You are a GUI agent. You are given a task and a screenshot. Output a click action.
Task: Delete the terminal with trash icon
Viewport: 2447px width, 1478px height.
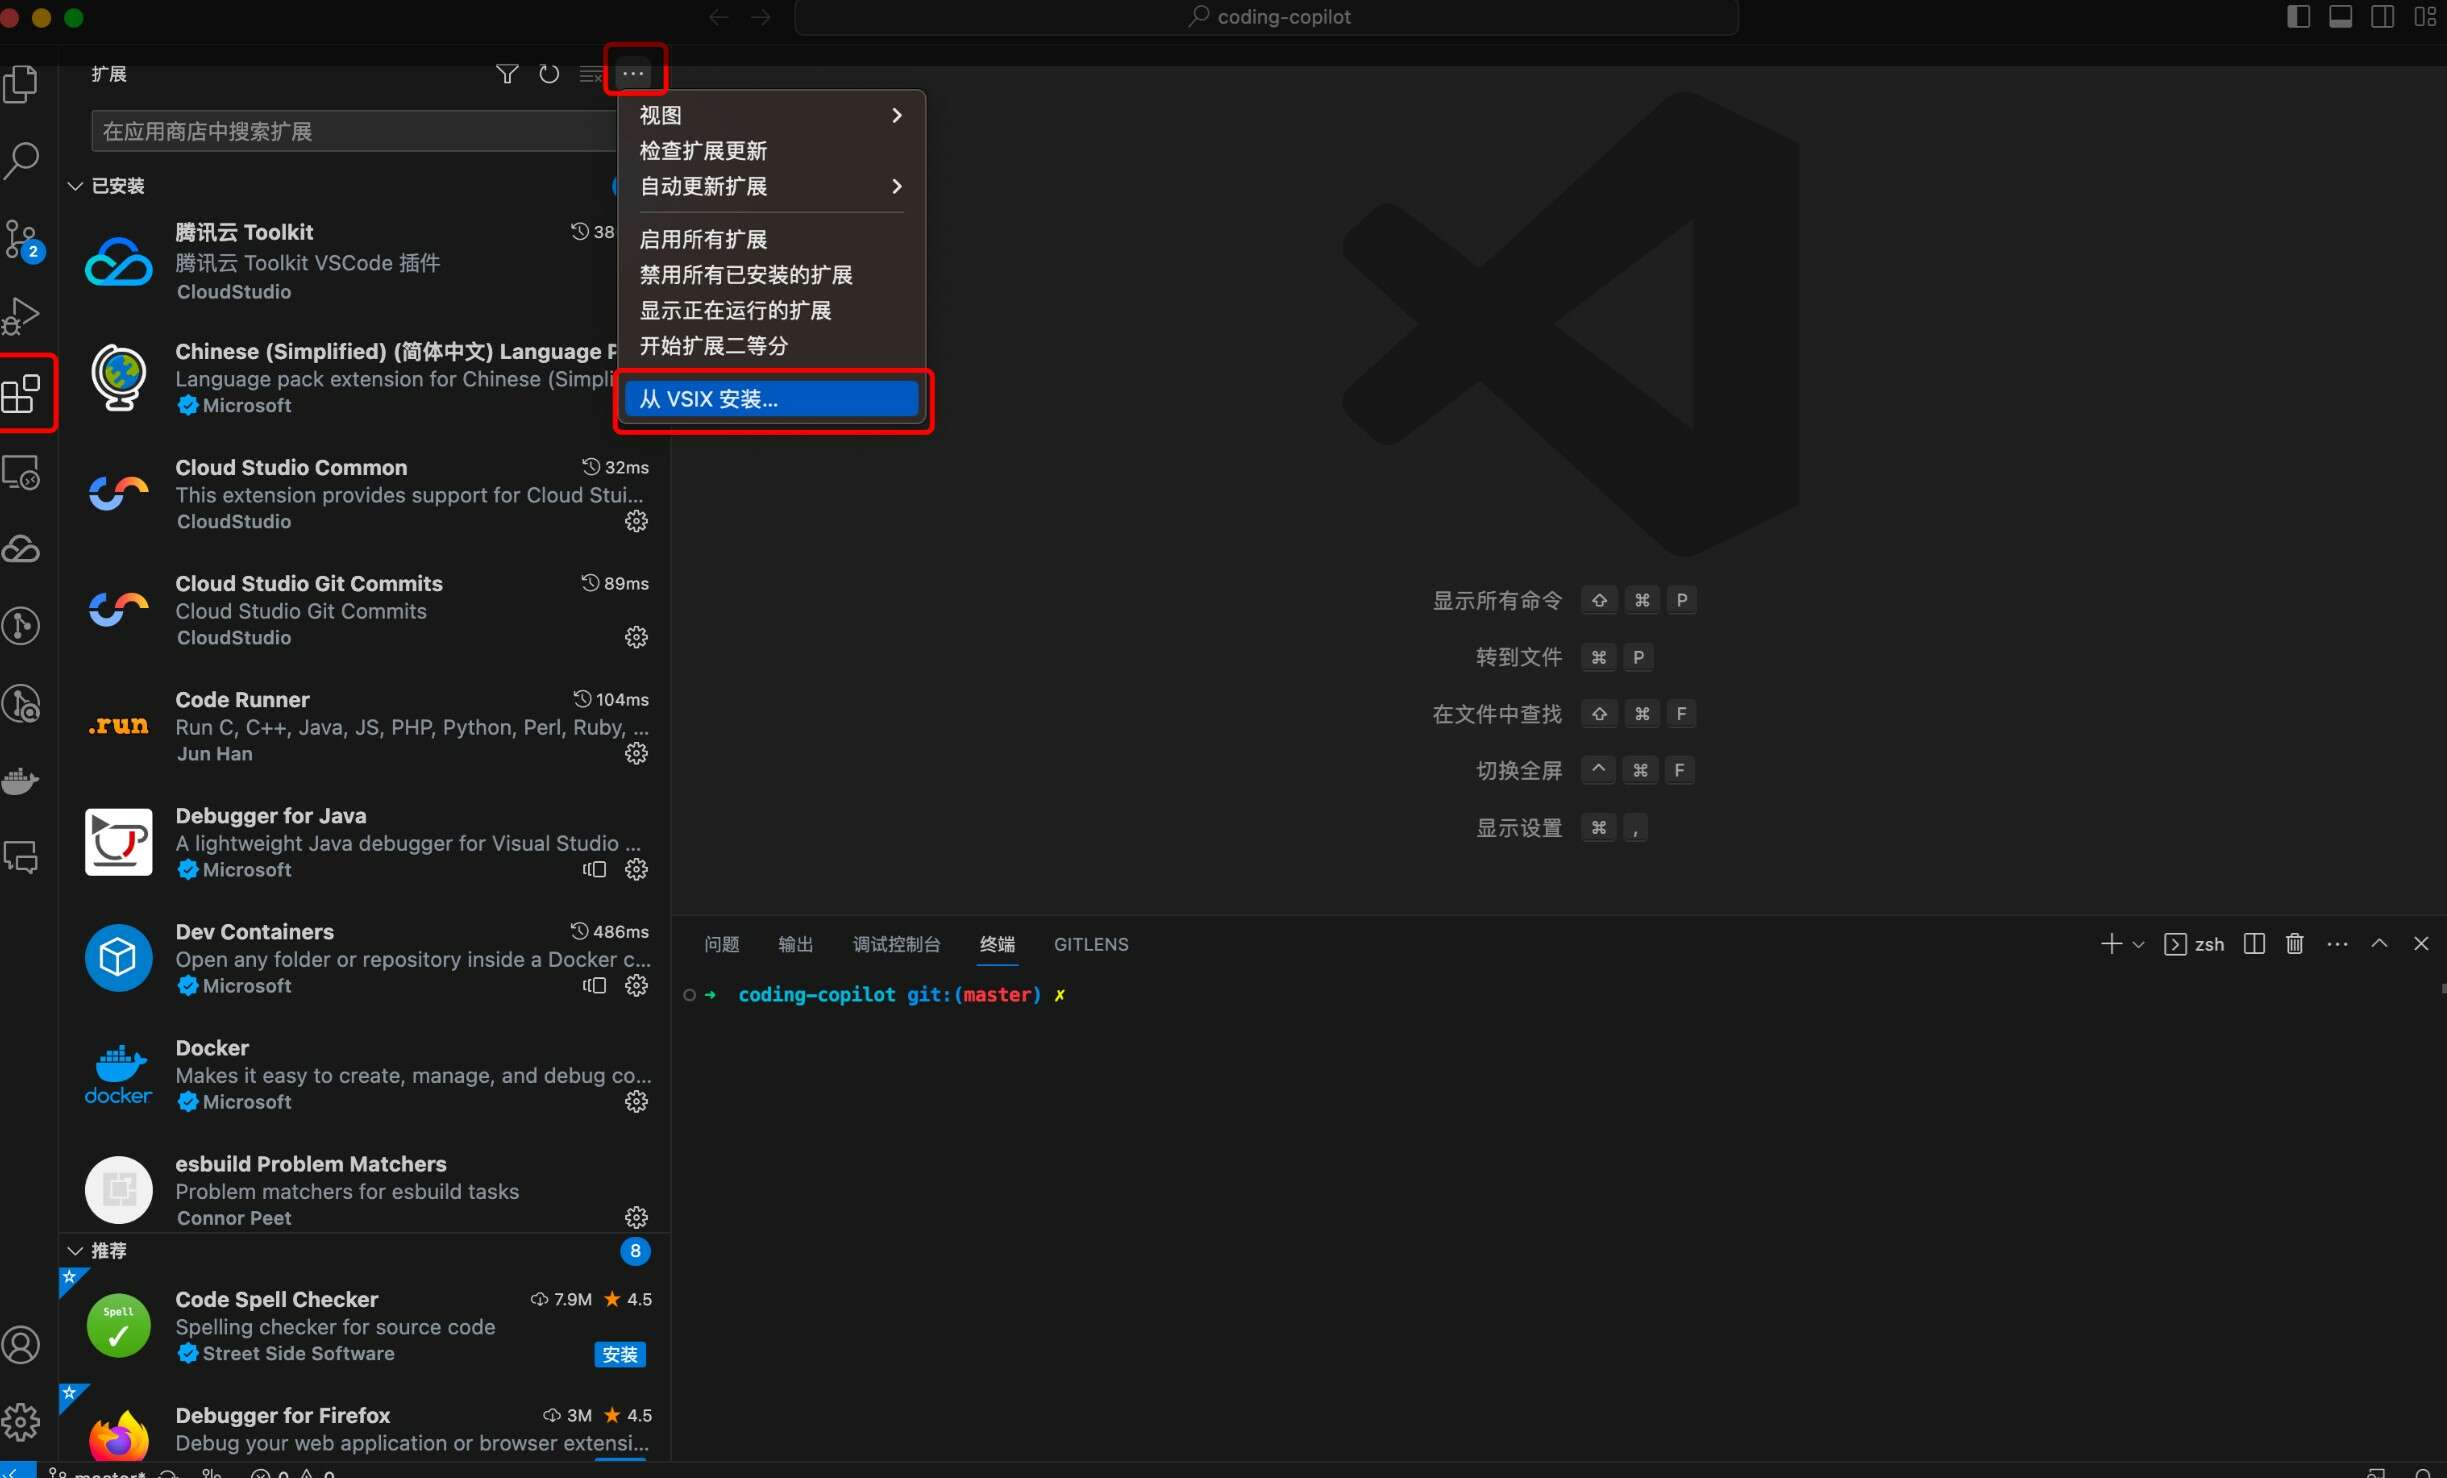pyautogui.click(x=2295, y=944)
